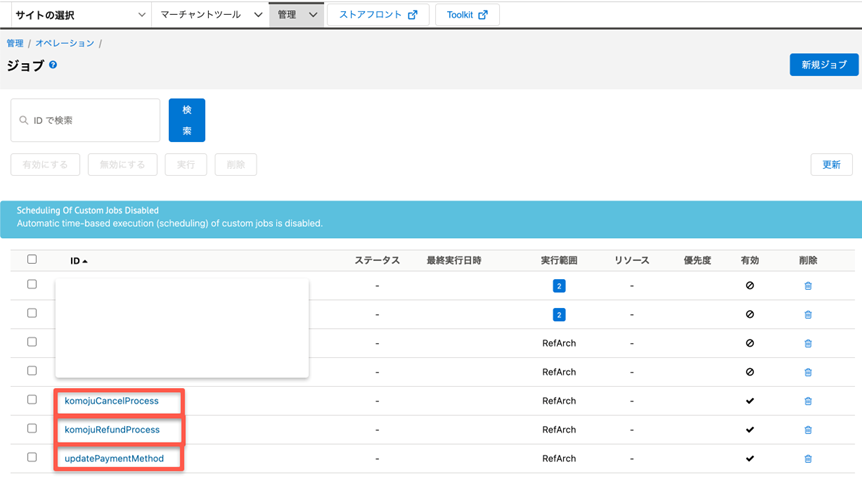862x481 pixels.
Task: Sort table by ID column header
Action: click(x=78, y=261)
